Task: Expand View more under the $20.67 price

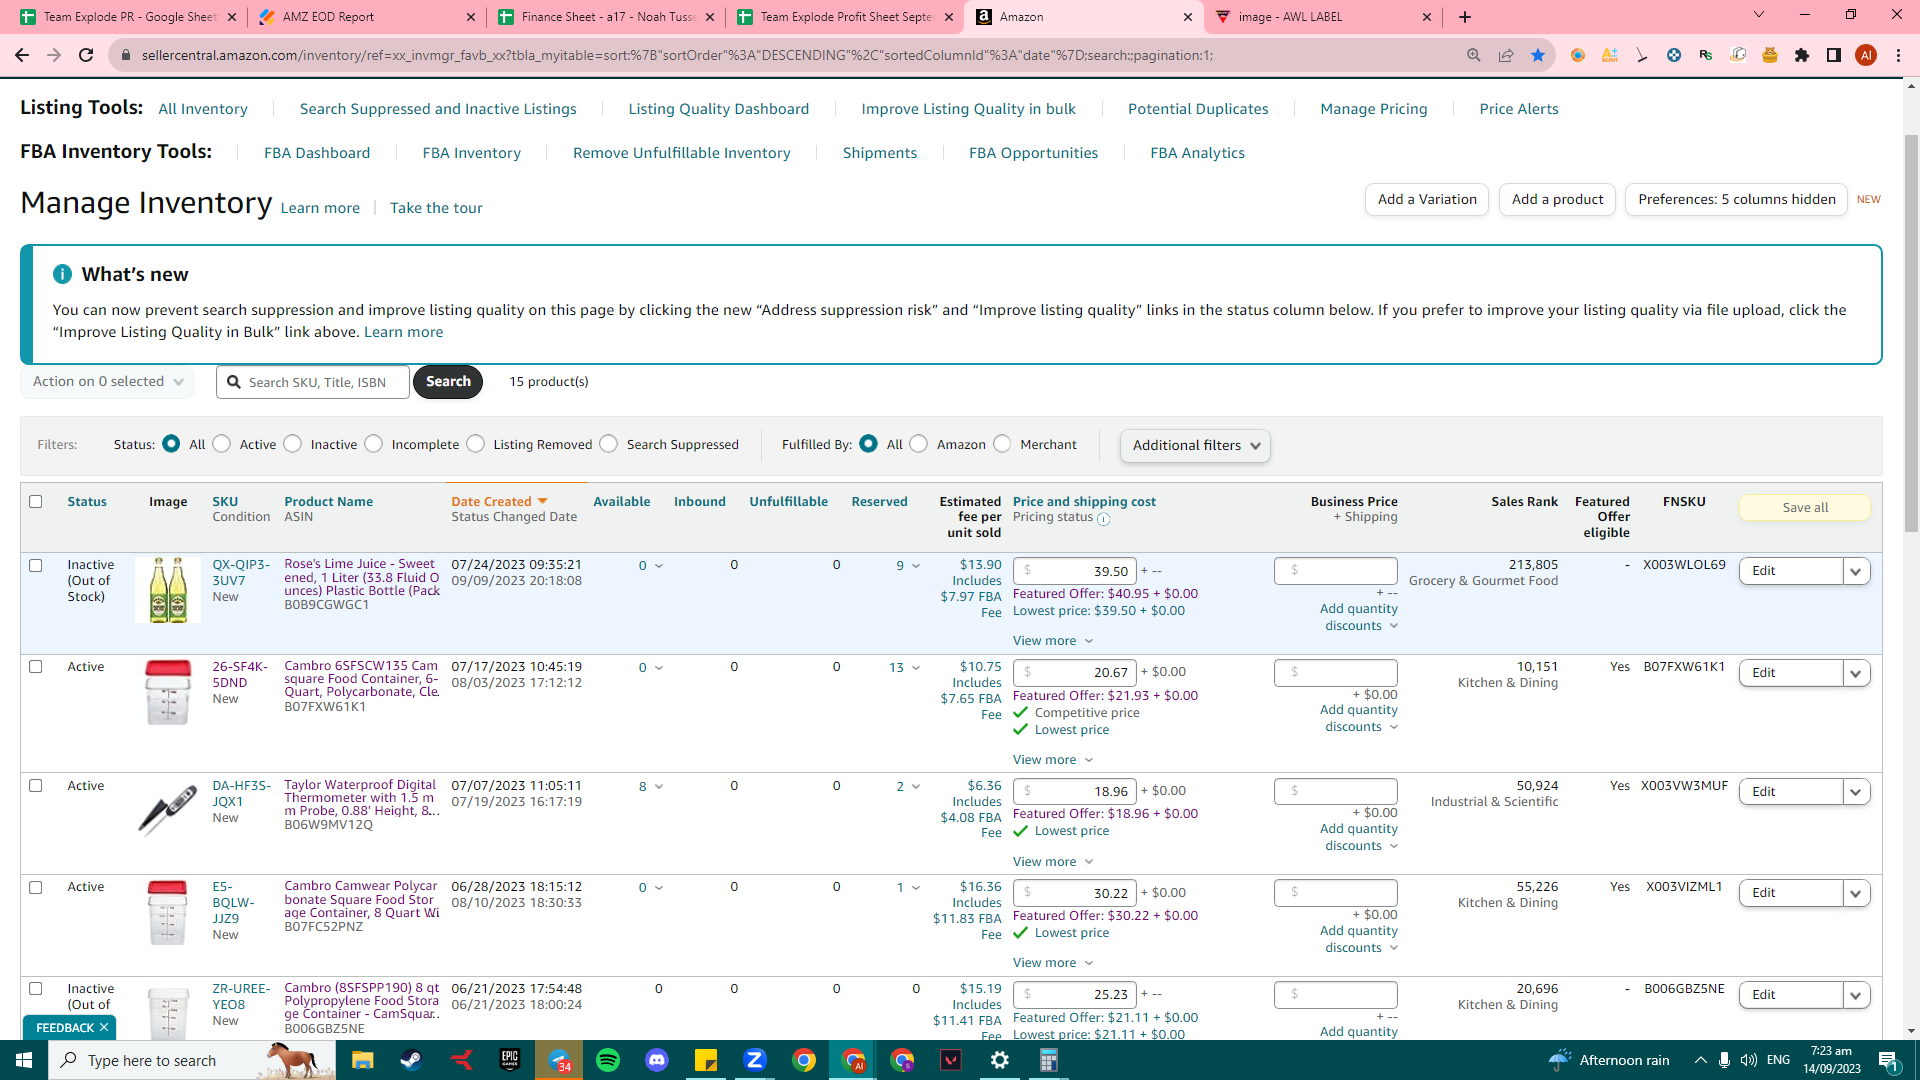Action: [1053, 760]
